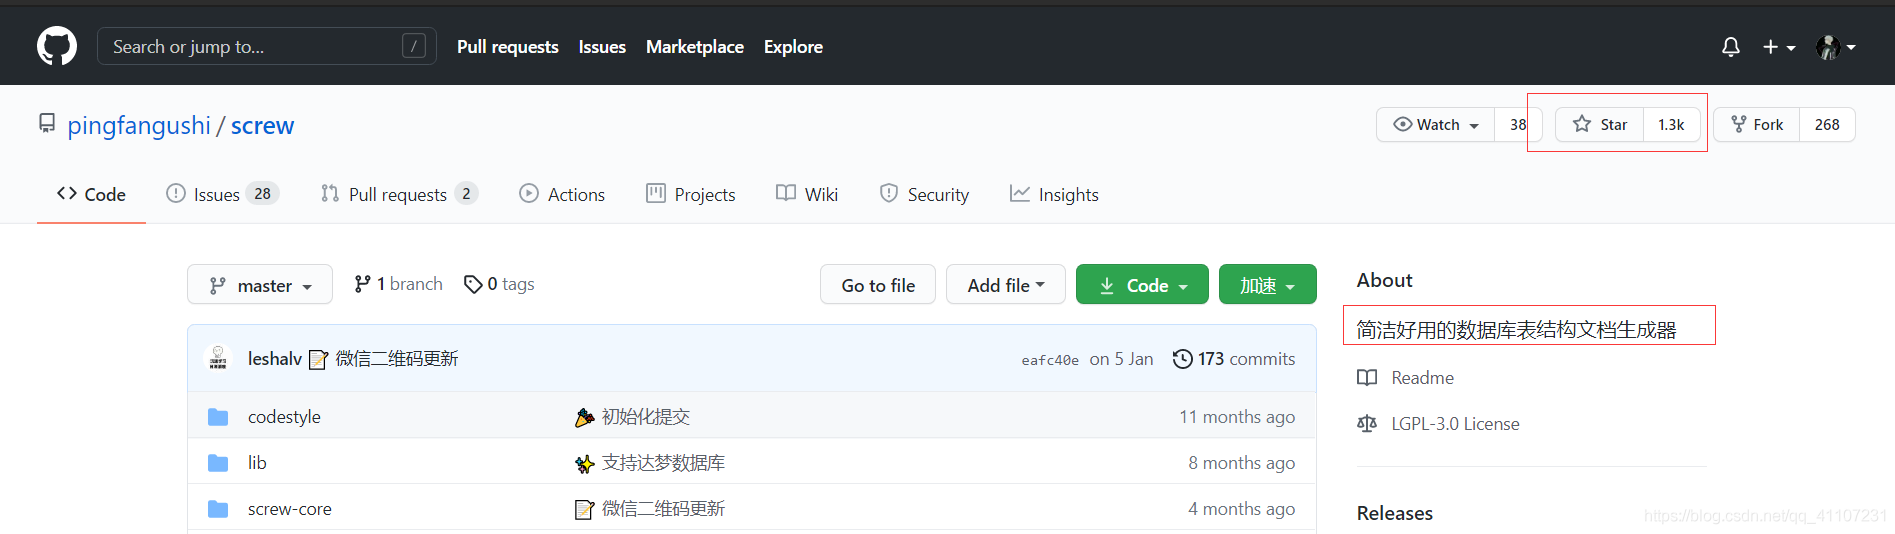Open the LGPL-3.0 License link

click(x=1454, y=424)
